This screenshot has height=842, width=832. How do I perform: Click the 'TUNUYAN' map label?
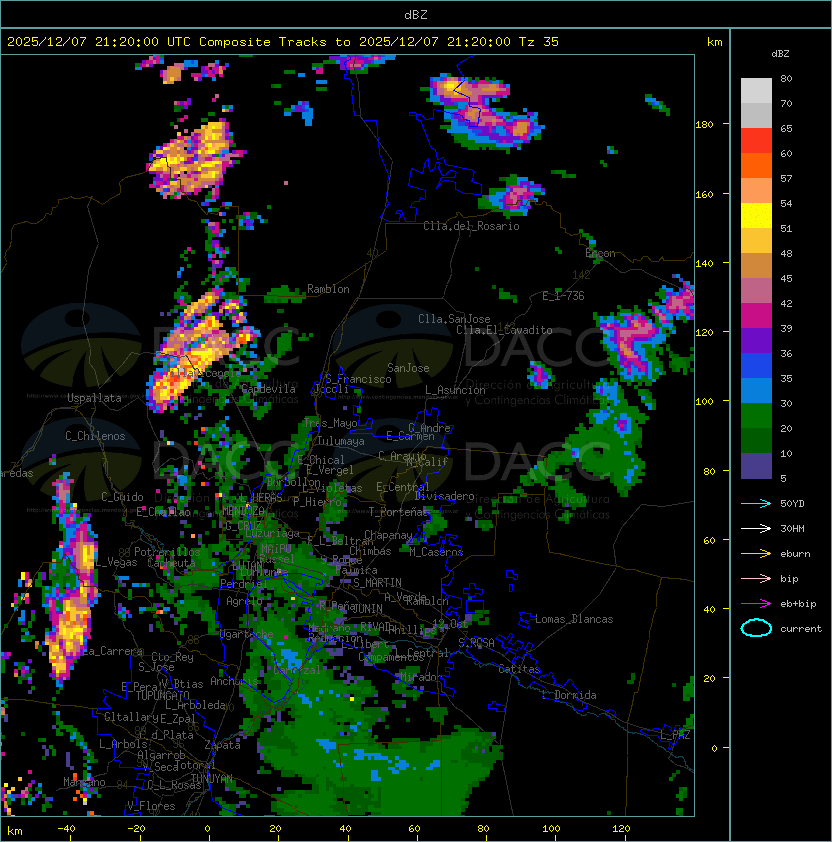(x=212, y=779)
